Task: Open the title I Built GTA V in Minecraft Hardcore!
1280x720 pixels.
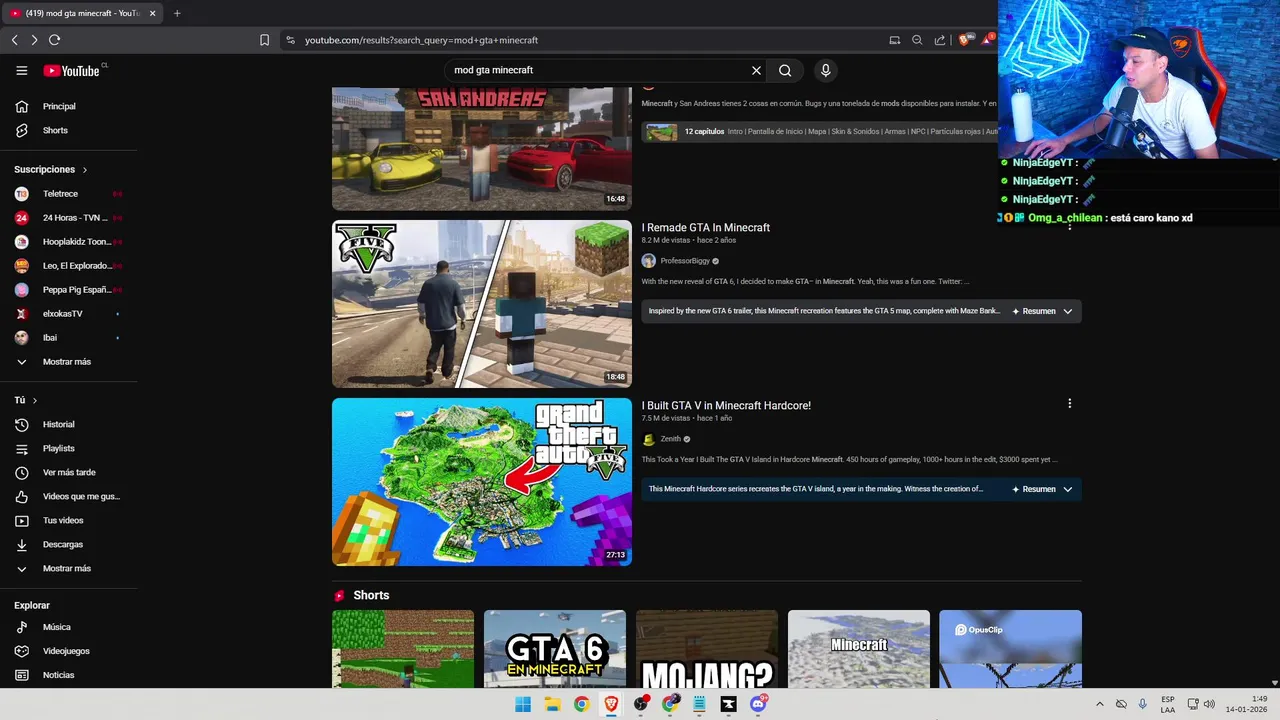Action: pyautogui.click(x=726, y=406)
